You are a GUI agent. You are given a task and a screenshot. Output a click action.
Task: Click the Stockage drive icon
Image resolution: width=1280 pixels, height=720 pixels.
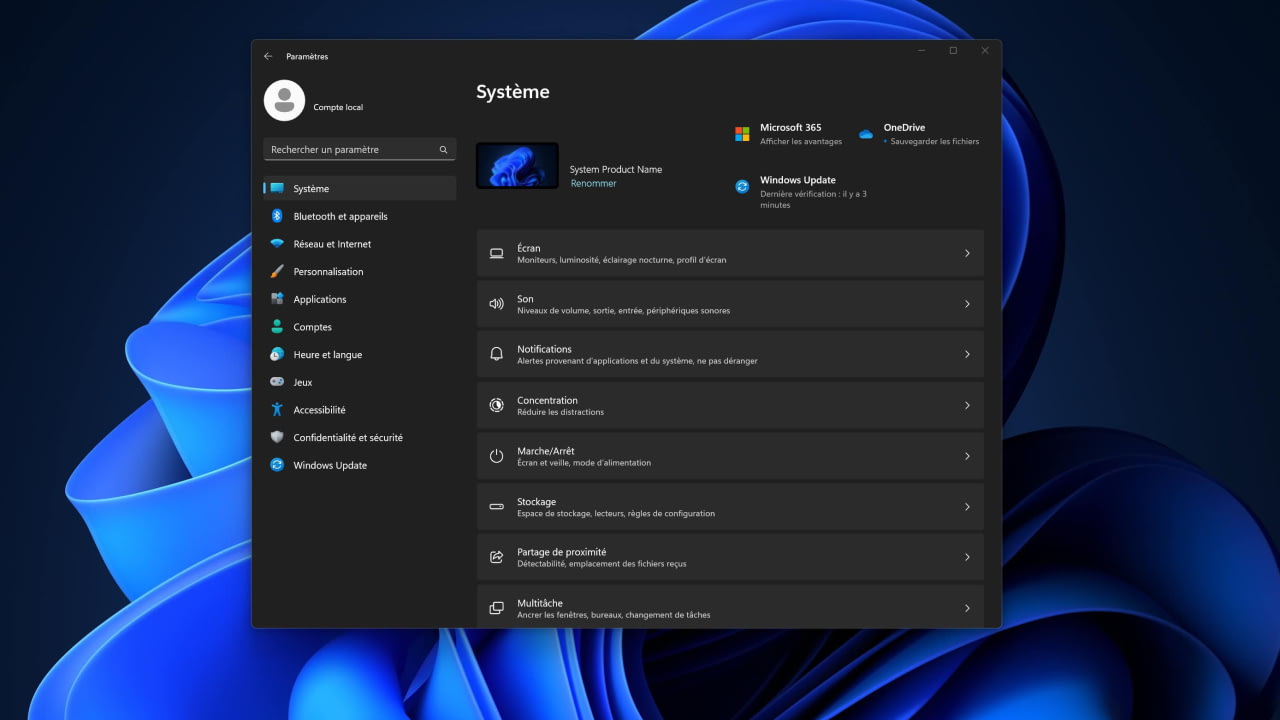pyautogui.click(x=496, y=507)
